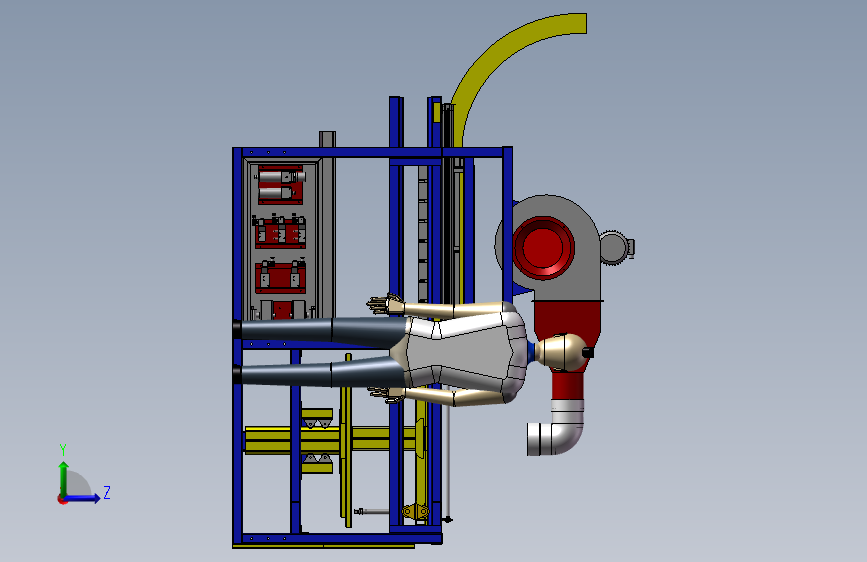Select the red circular blower inlet

point(543,247)
